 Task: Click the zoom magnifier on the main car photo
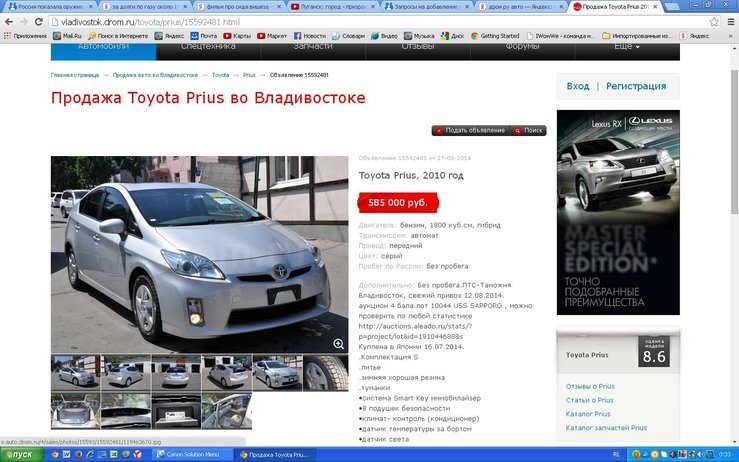pos(339,343)
